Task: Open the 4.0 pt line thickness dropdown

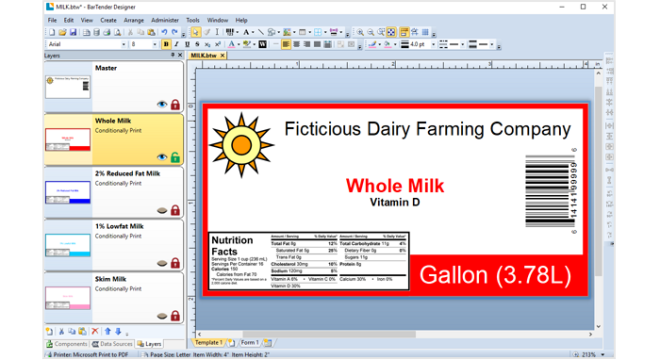Action: click(433, 44)
